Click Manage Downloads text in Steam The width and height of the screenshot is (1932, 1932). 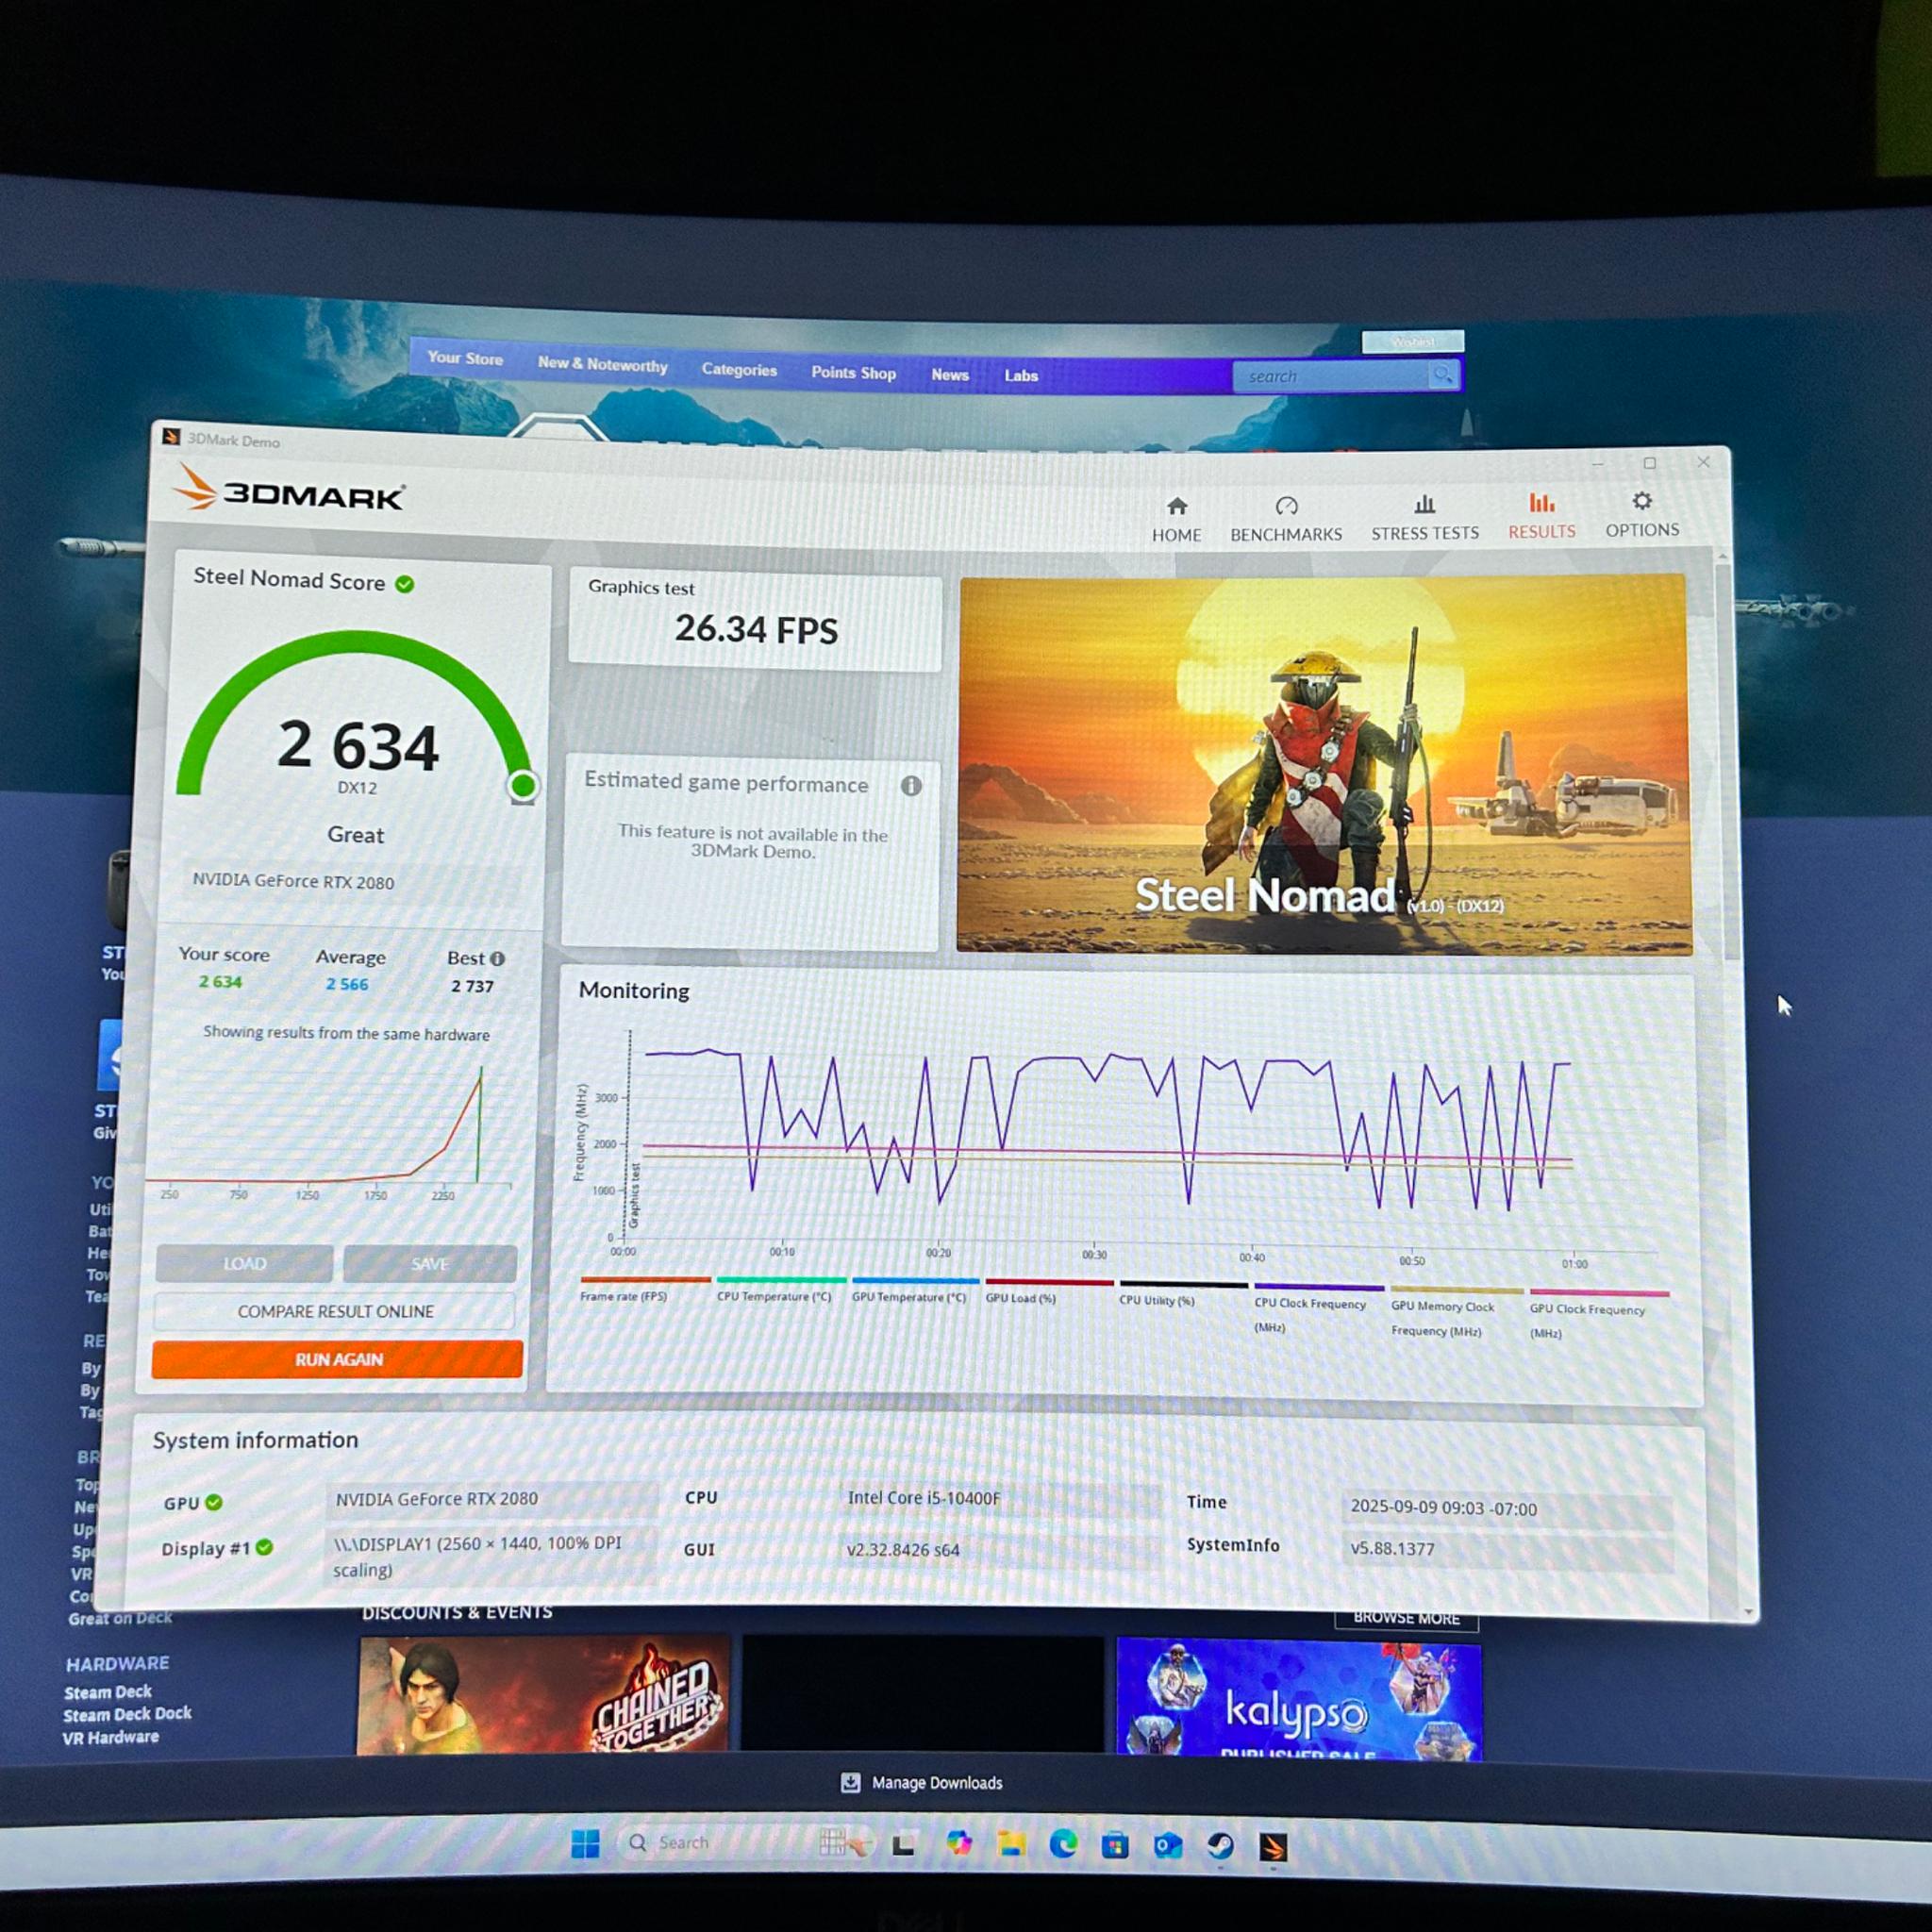(x=937, y=1782)
